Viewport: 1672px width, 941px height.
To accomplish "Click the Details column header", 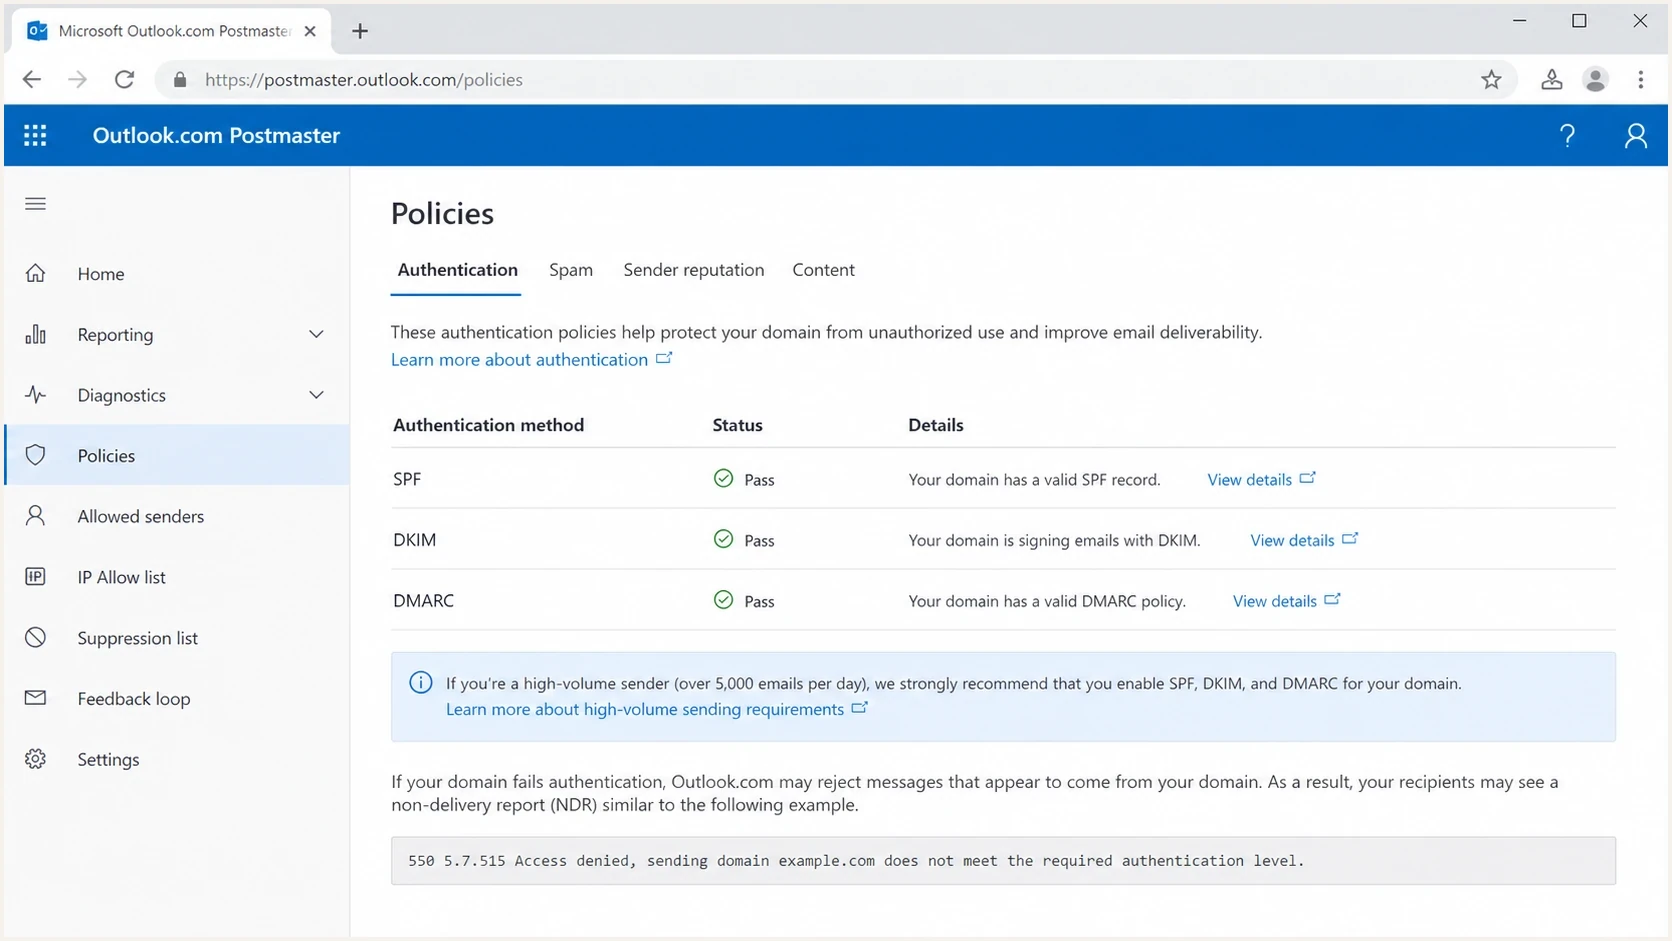I will [936, 425].
